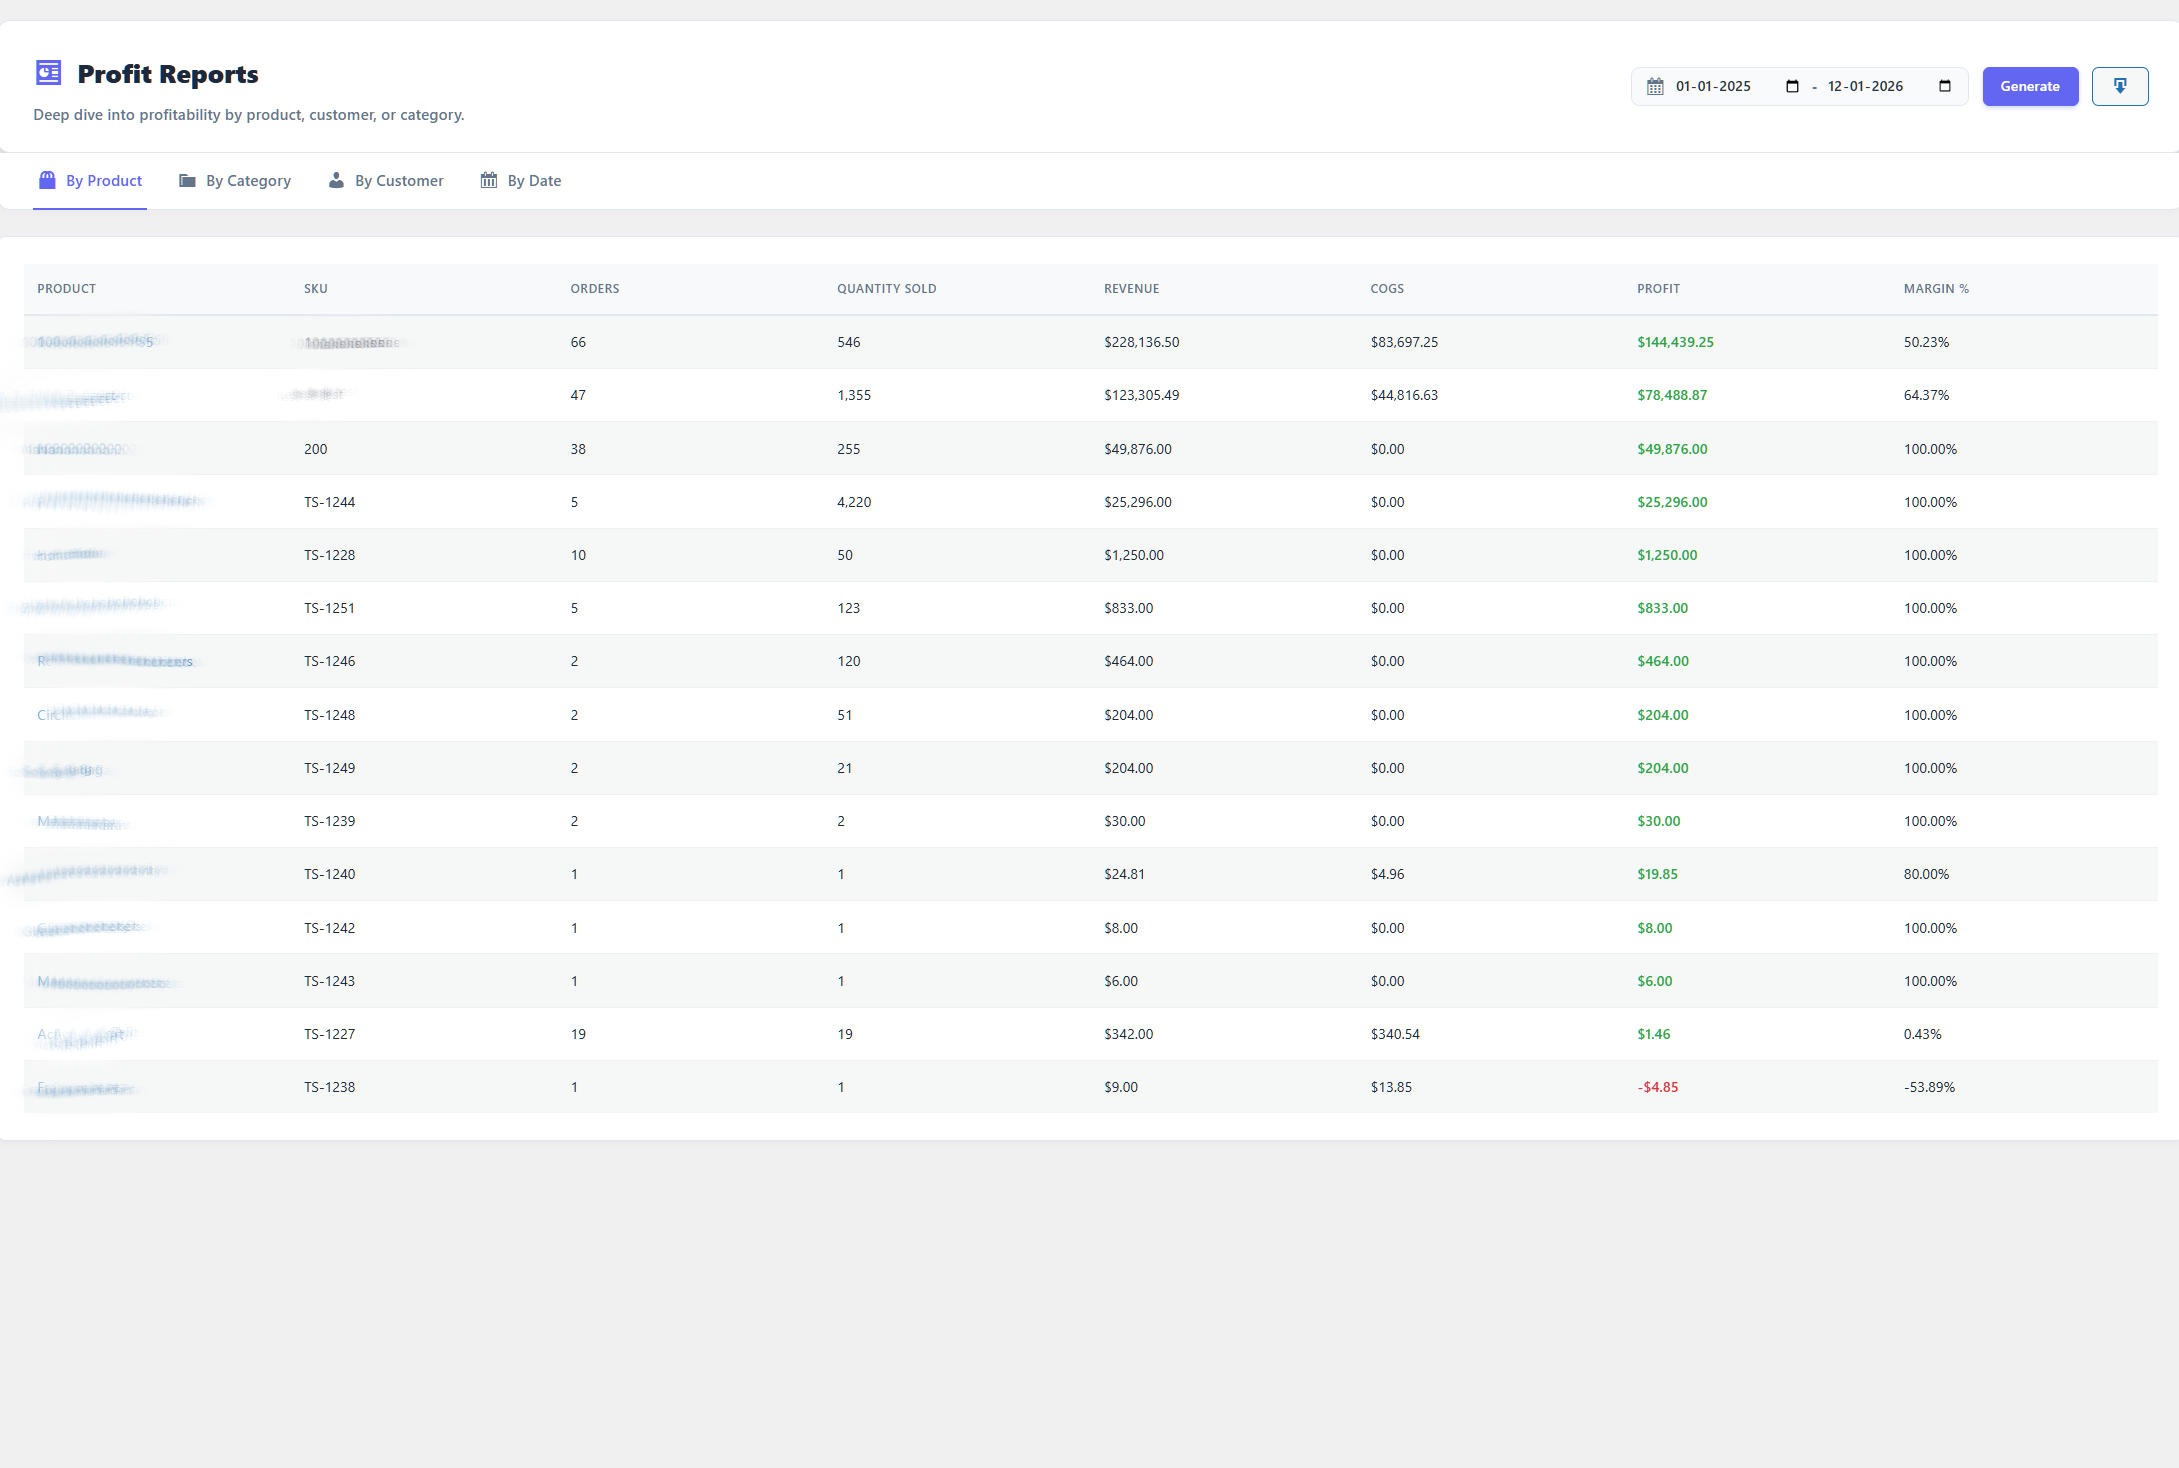The image size is (2179, 1468).
Task: Click the By Category folder icon
Action: pos(187,180)
